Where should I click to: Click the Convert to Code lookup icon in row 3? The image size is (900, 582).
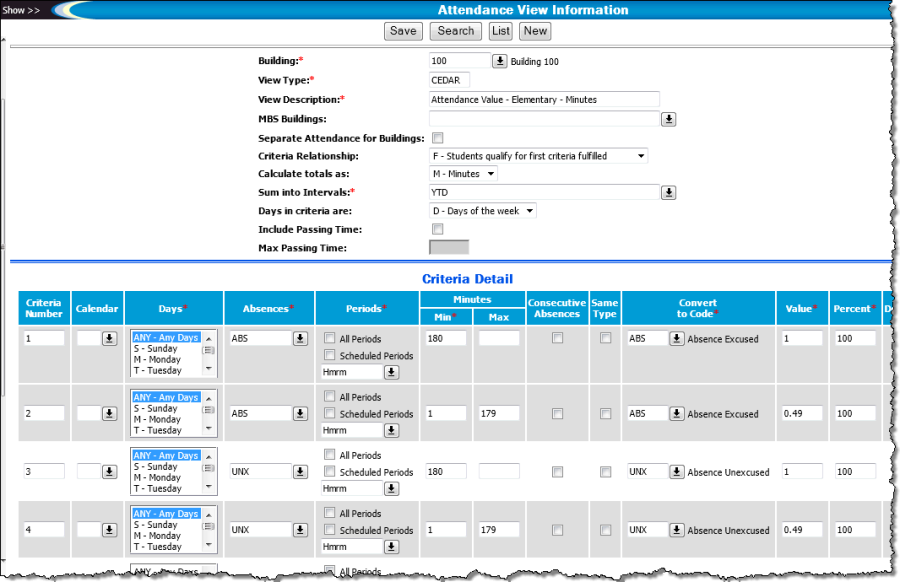677,471
